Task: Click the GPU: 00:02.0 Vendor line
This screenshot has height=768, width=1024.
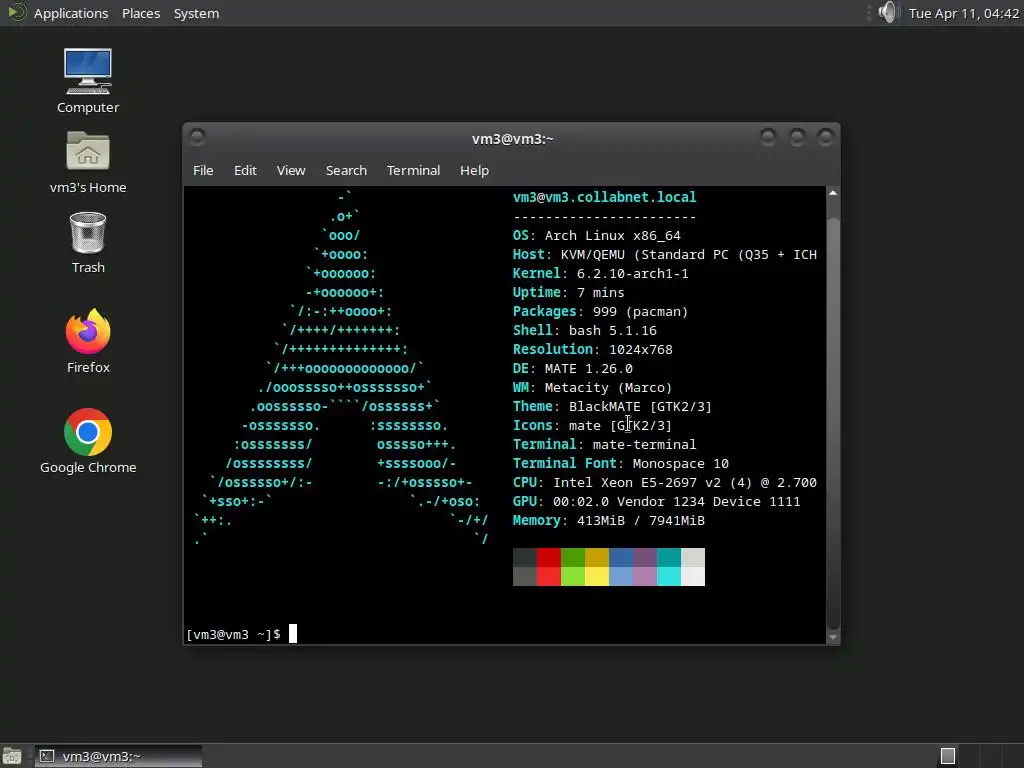Action: [x=657, y=501]
